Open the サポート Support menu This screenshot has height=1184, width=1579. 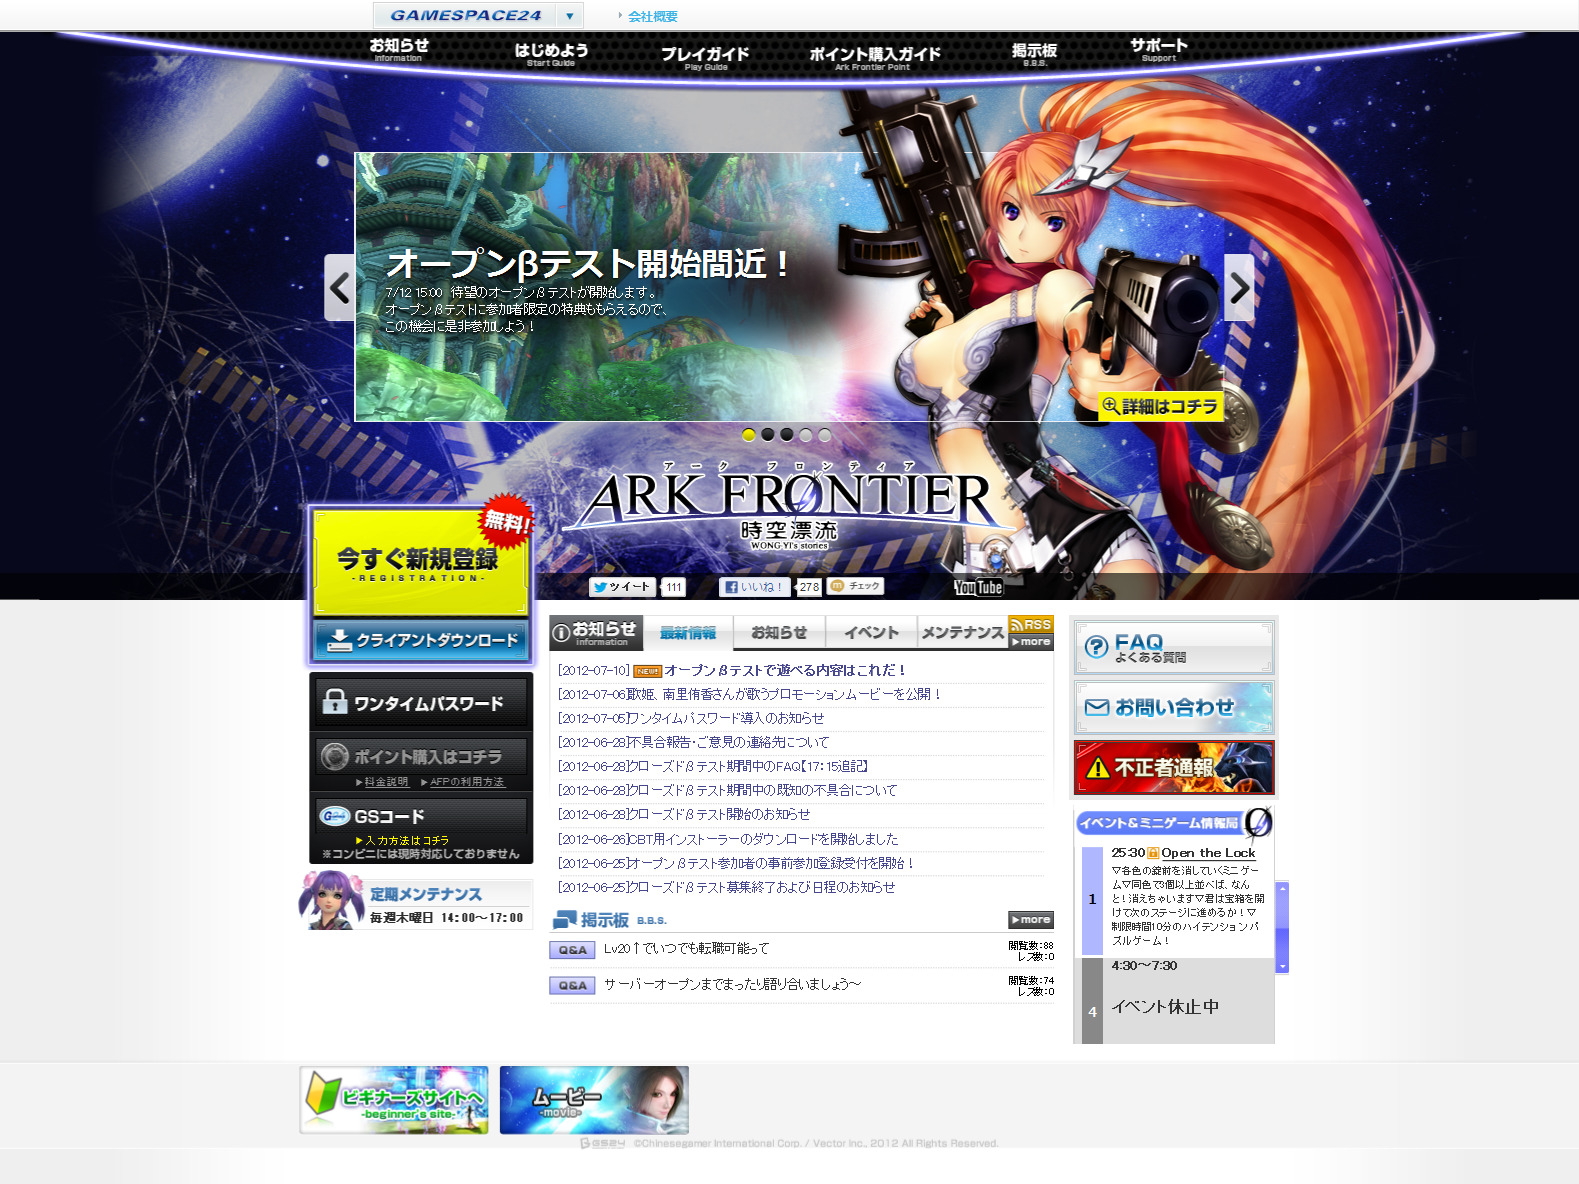tap(1159, 49)
